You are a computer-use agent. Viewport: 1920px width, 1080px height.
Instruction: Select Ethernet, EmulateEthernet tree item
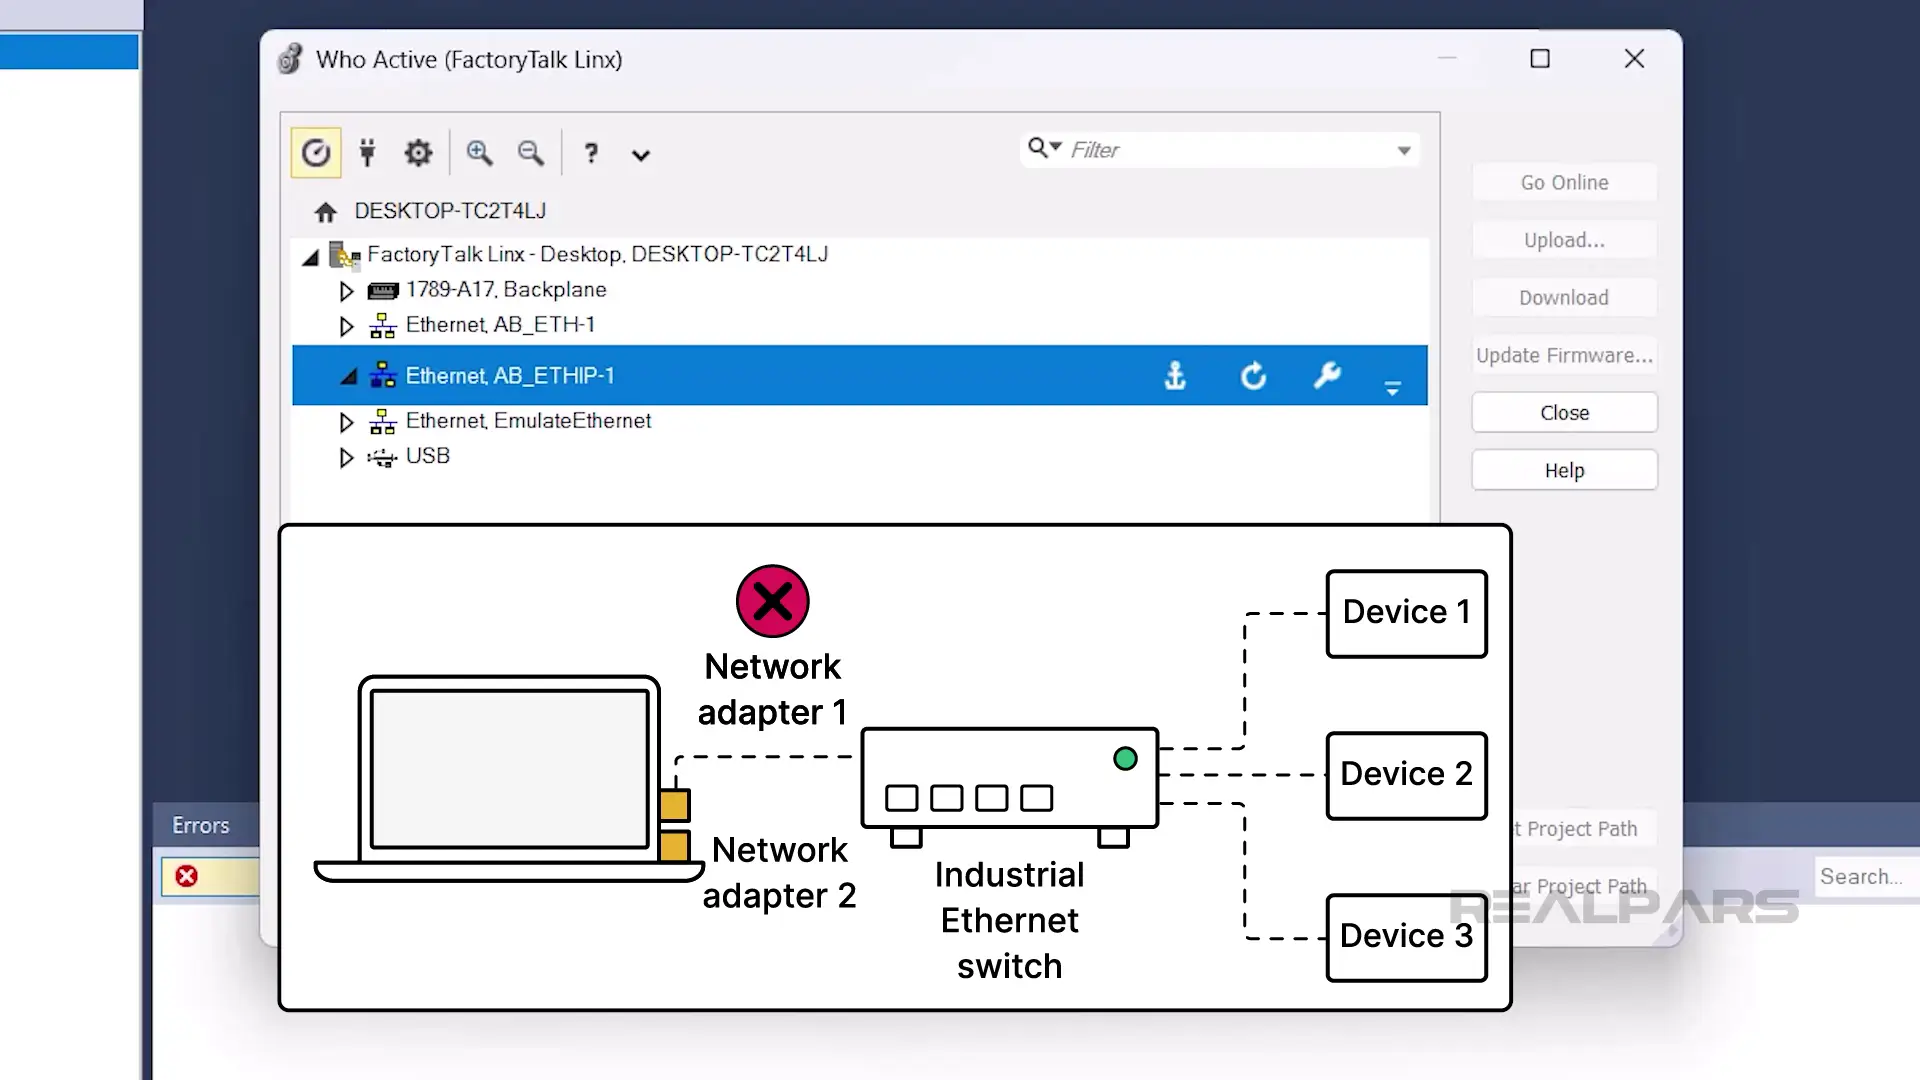pyautogui.click(x=528, y=421)
